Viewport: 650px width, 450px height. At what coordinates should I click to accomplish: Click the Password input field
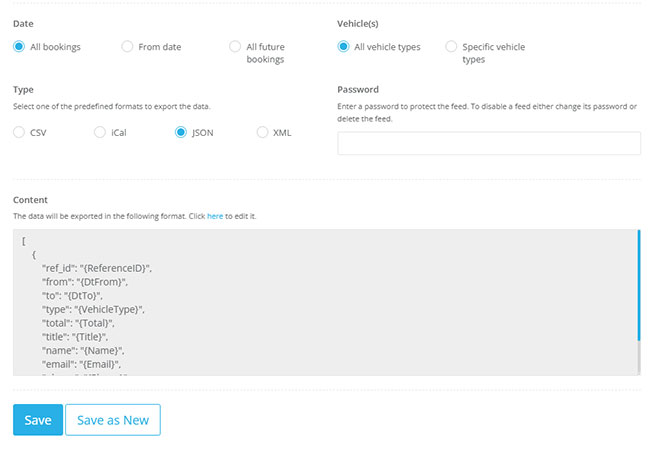489,143
